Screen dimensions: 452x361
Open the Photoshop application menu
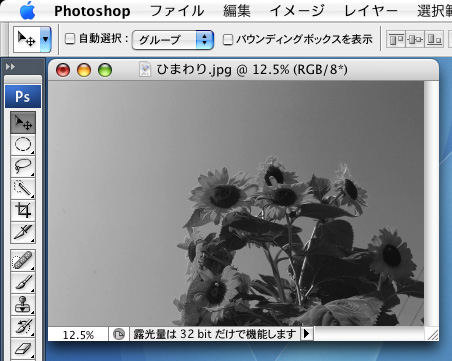(x=92, y=11)
